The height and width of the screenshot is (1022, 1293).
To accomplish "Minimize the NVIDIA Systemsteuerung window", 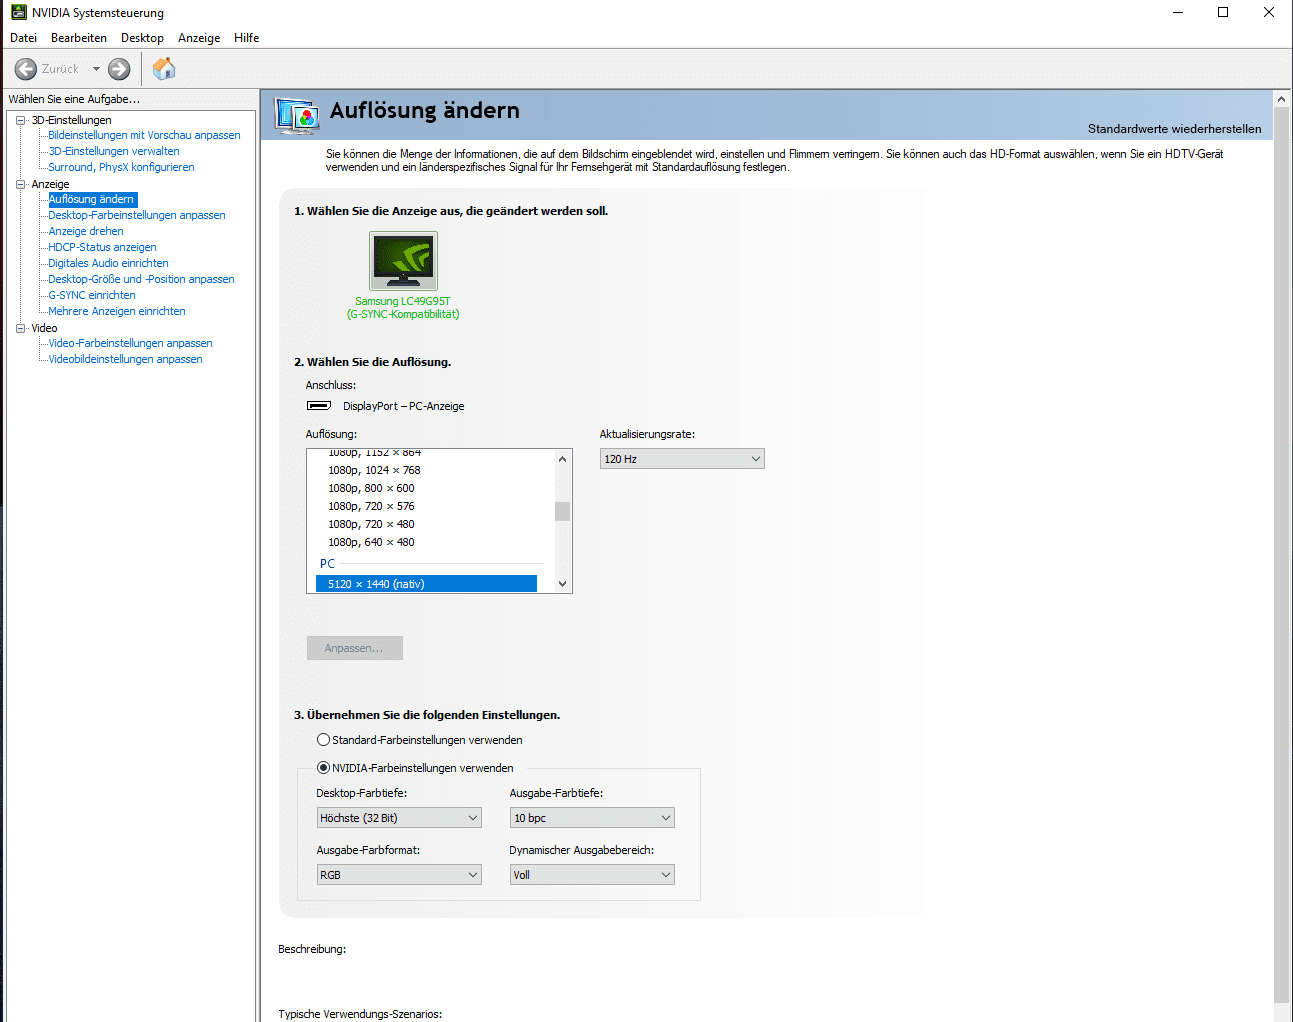I will point(1178,12).
